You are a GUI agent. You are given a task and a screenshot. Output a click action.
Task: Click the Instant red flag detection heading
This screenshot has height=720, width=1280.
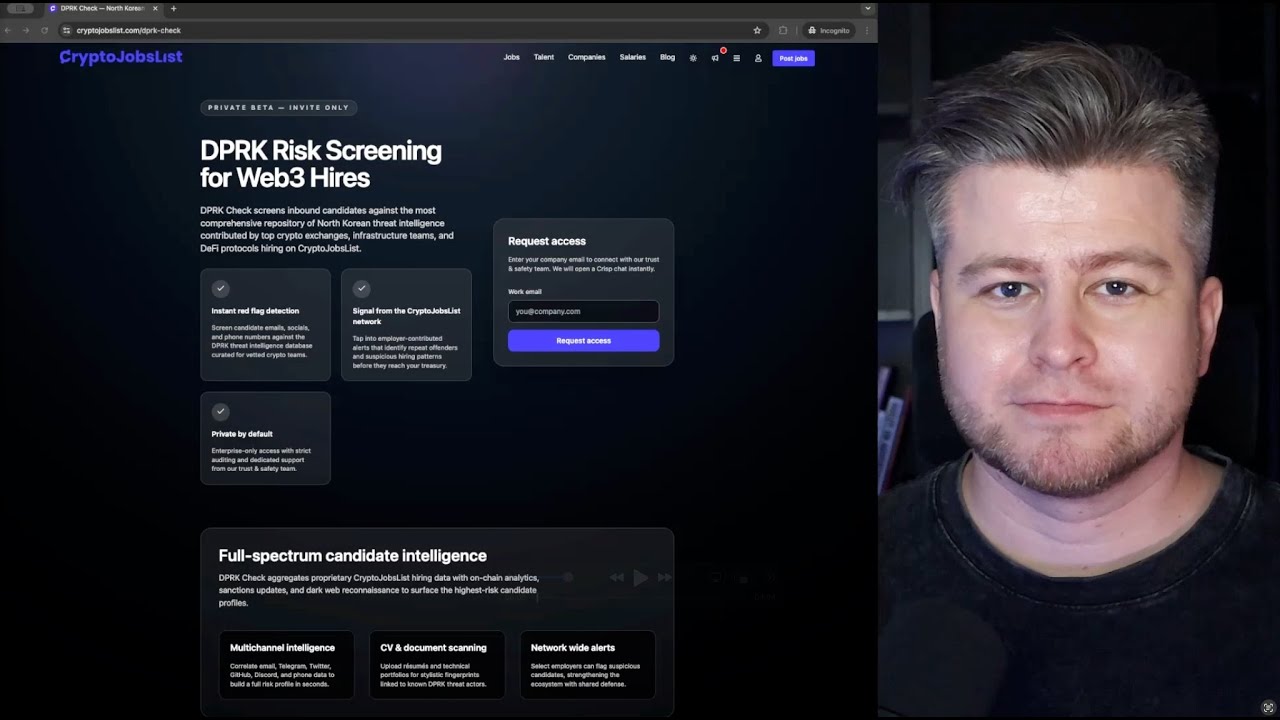click(x=255, y=311)
